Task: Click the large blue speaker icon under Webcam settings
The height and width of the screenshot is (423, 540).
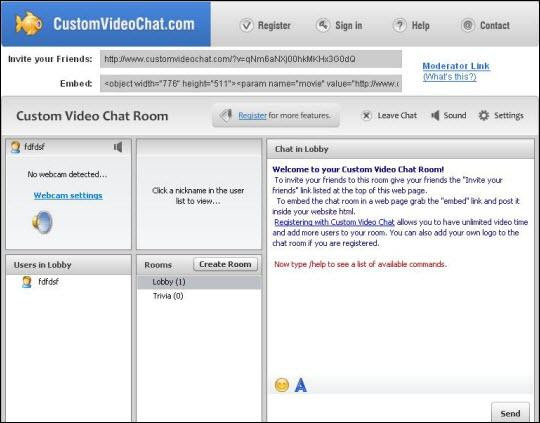Action: [42, 222]
